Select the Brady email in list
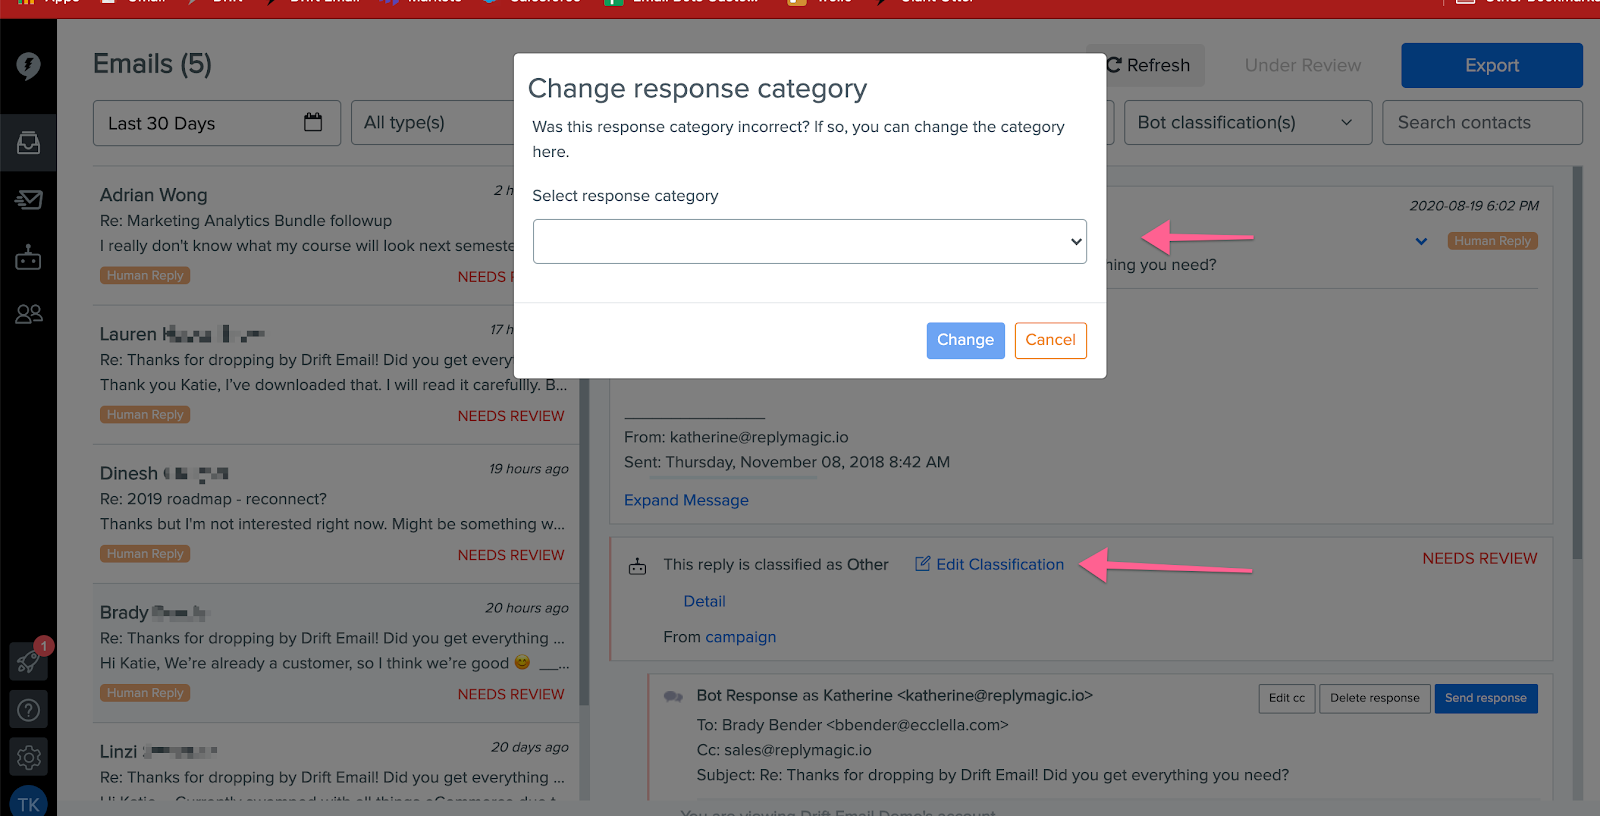The width and height of the screenshot is (1600, 816). click(336, 653)
